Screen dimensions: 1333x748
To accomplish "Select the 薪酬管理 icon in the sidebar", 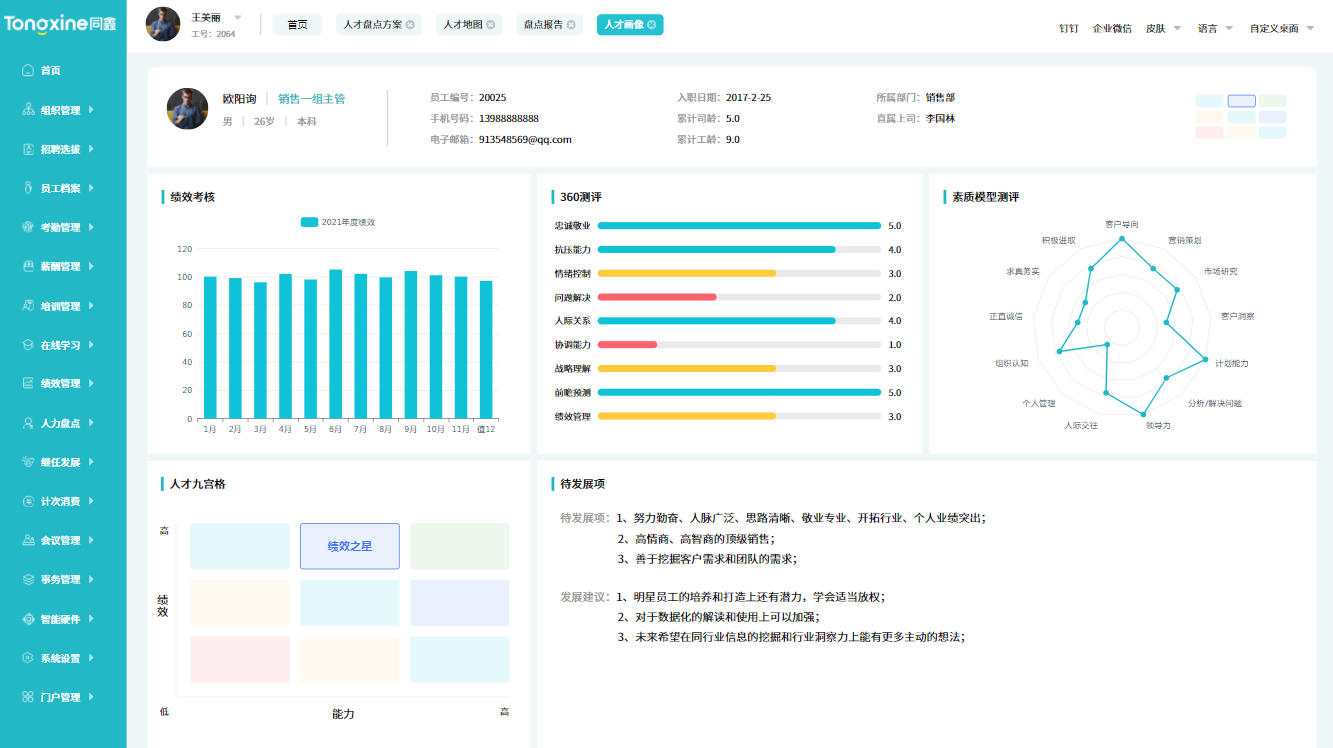I will [x=25, y=265].
